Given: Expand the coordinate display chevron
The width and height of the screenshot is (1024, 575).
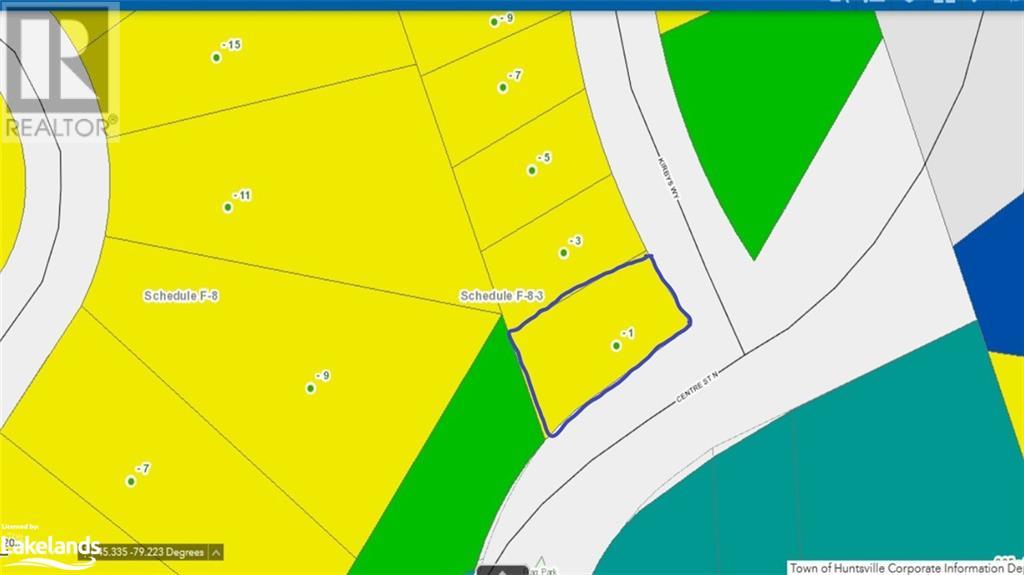Looking at the screenshot, I should coord(217,552).
